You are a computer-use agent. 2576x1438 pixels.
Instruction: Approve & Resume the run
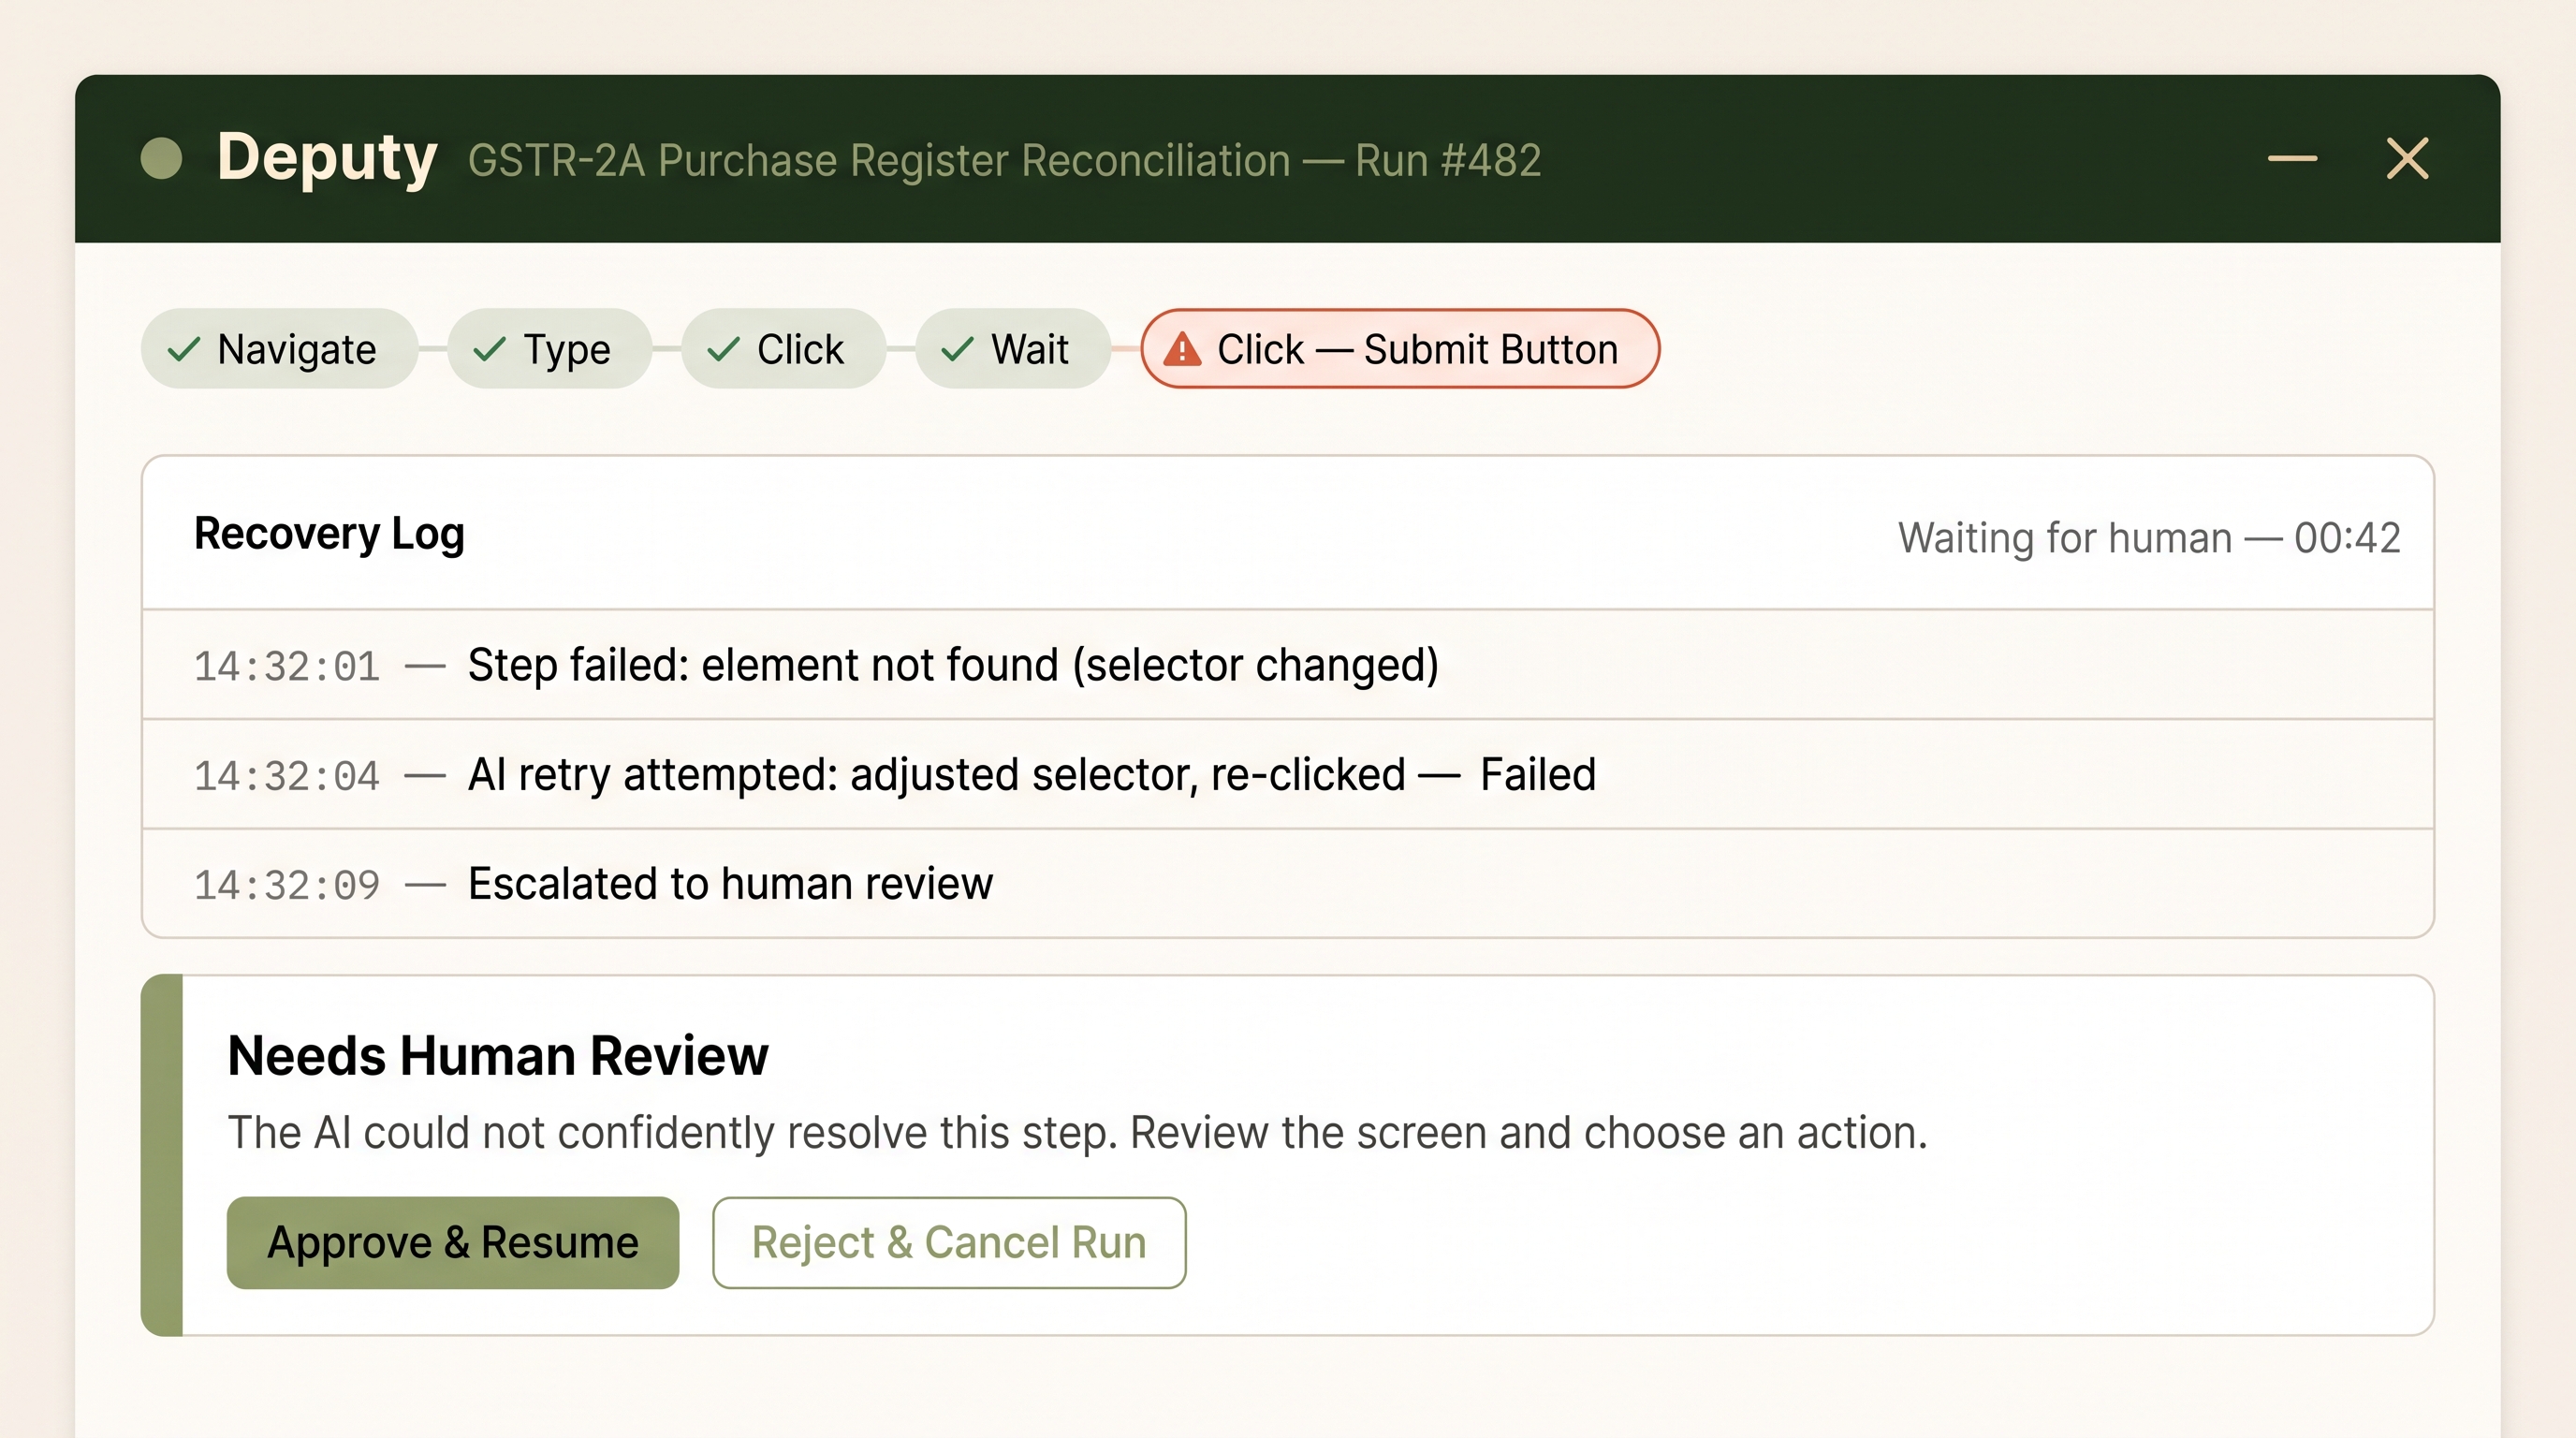pos(453,1243)
